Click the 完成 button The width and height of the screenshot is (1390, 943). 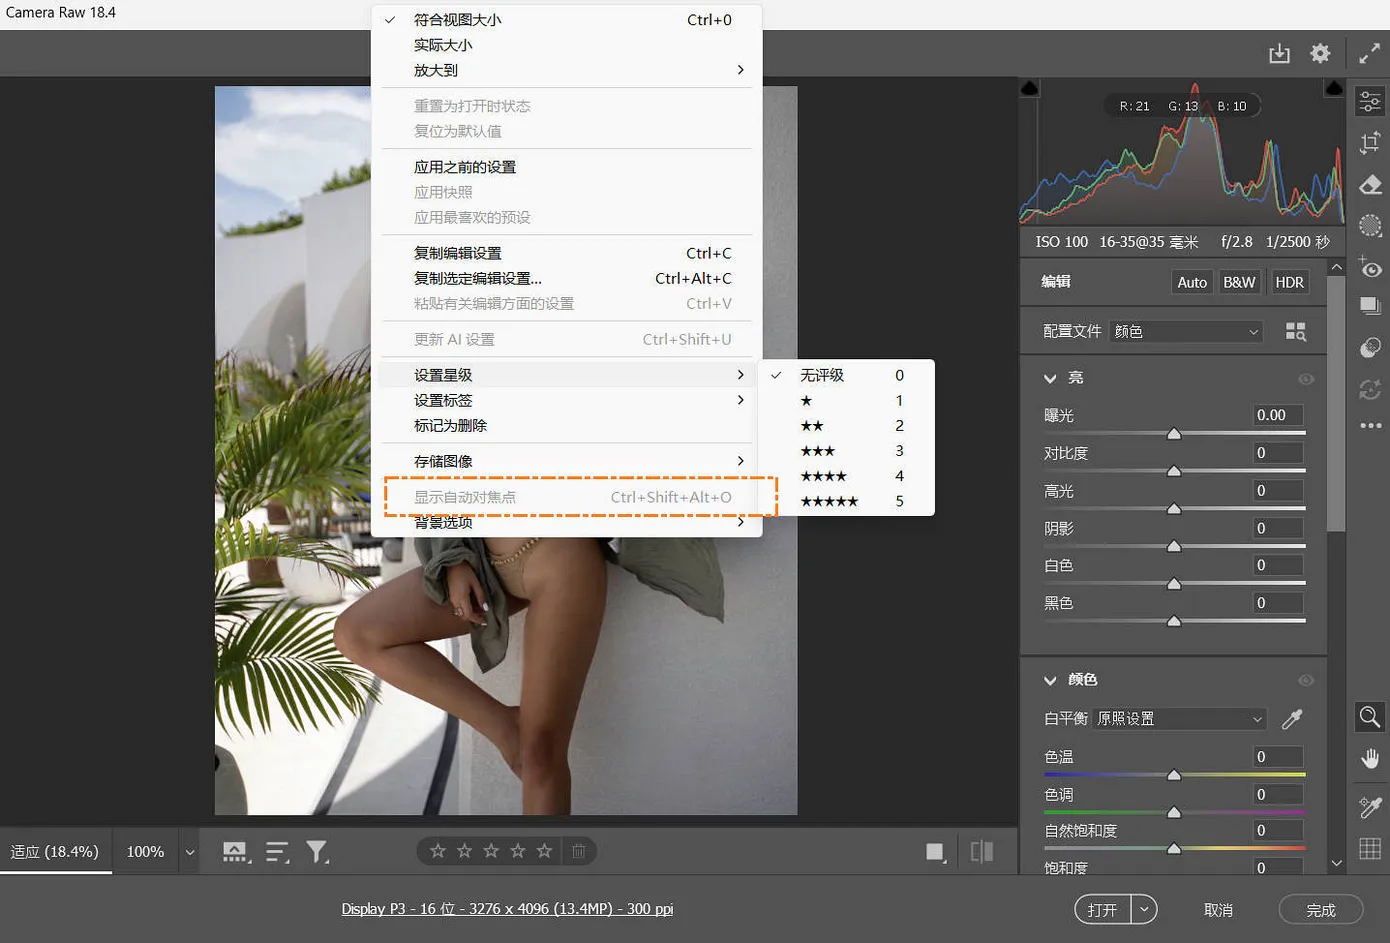(x=1320, y=910)
